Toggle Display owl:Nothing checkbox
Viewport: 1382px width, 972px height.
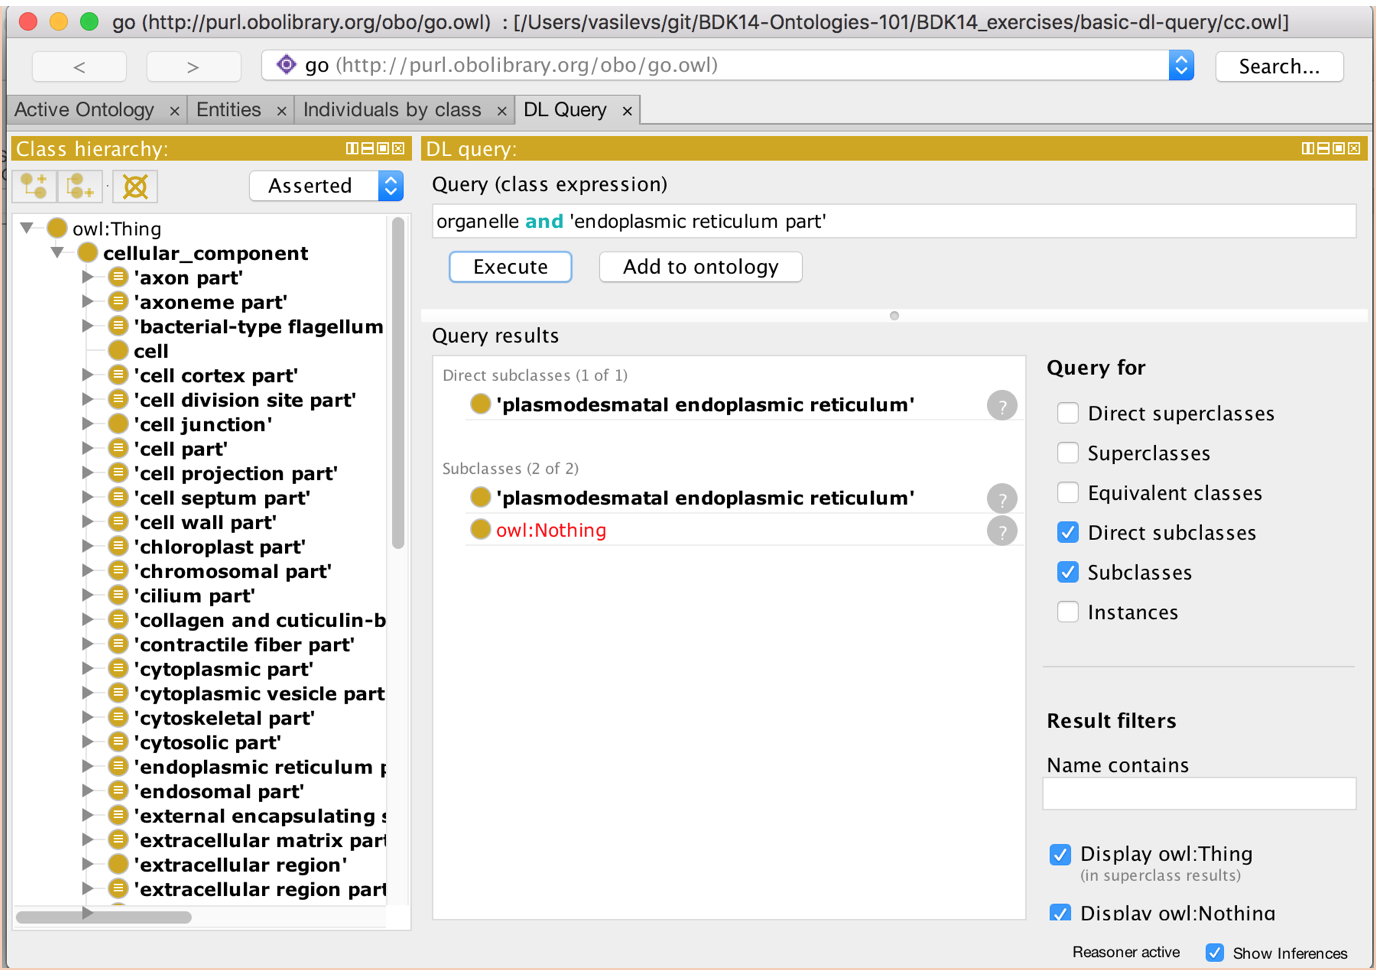point(1060,913)
